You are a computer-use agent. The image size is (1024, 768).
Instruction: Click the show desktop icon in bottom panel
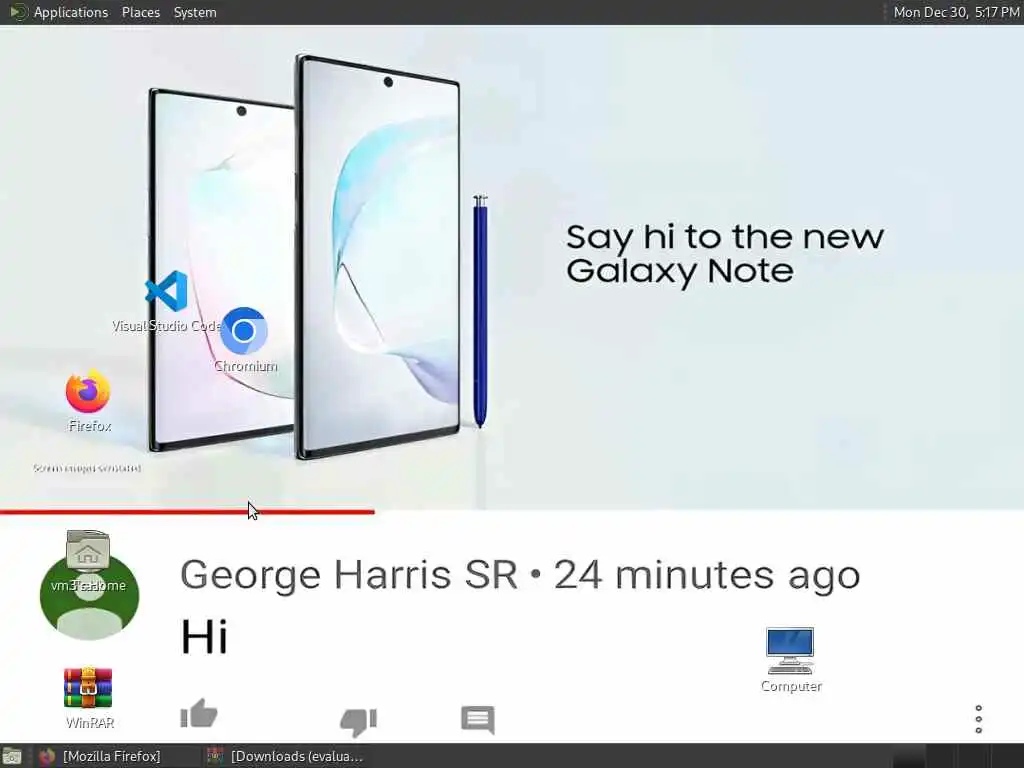(x=12, y=756)
